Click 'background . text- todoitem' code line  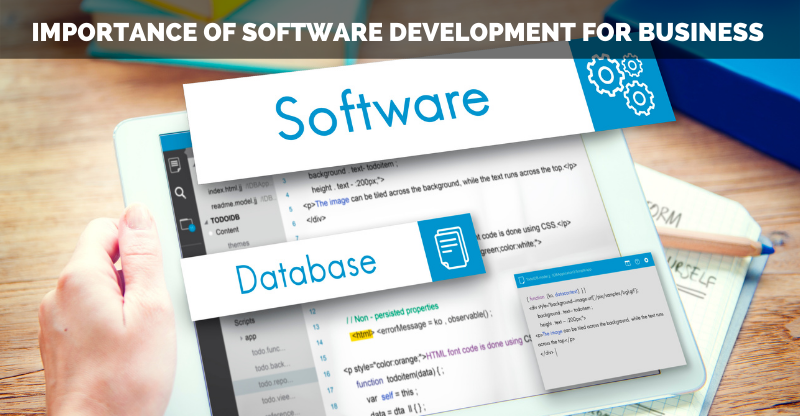353,169
